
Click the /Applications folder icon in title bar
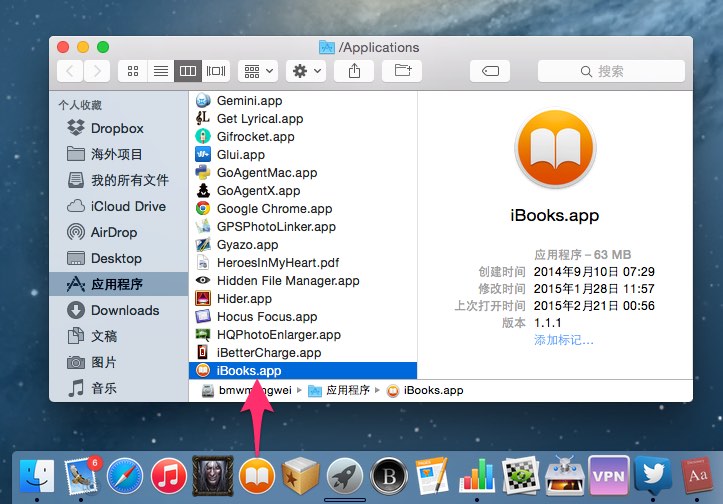pyautogui.click(x=326, y=47)
